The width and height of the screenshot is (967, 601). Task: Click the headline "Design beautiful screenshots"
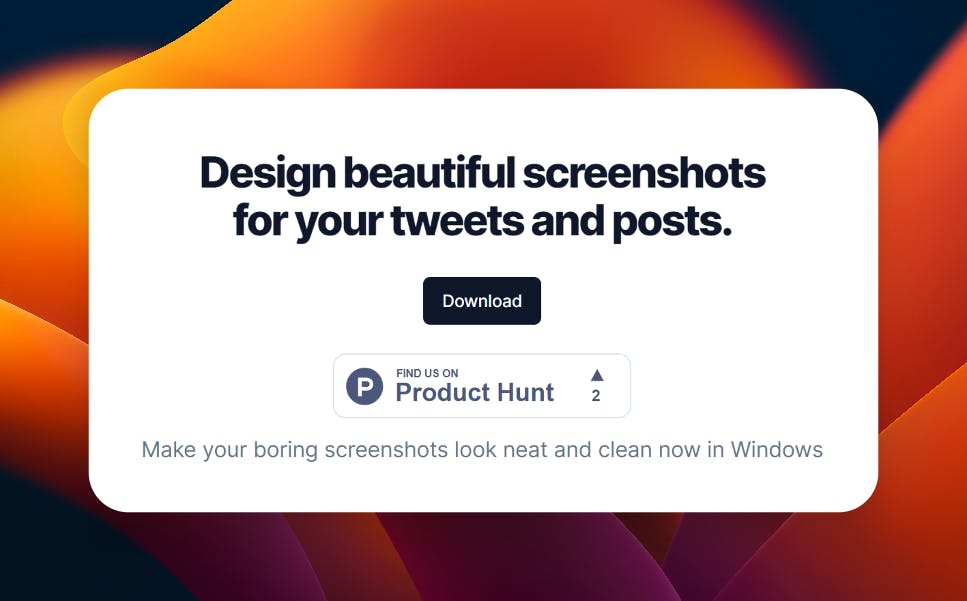483,171
